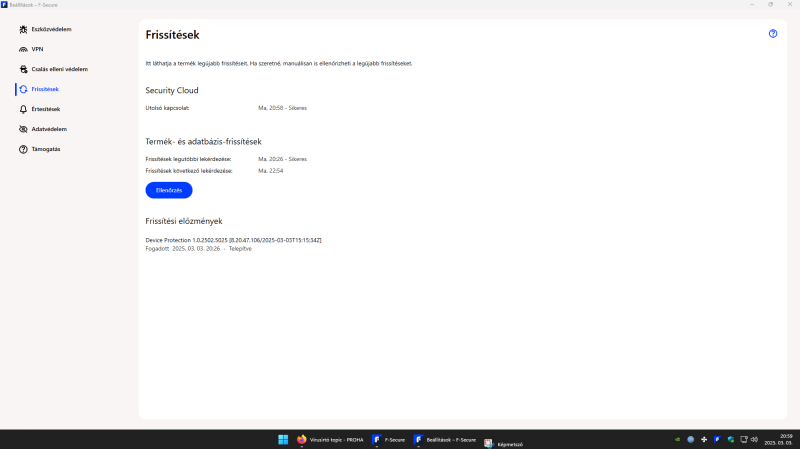Go to Eszközvédelem menu item

[51, 30]
